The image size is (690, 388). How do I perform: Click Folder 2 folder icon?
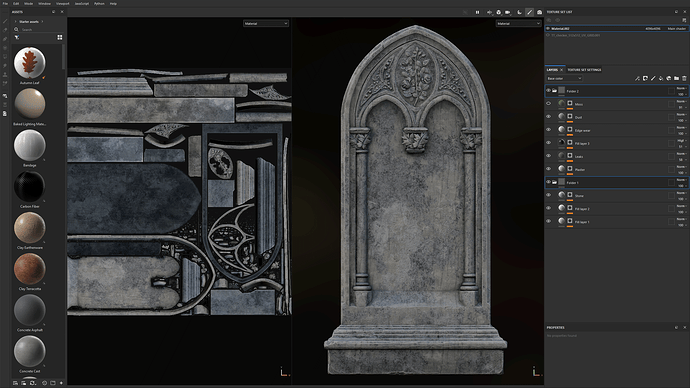[555, 91]
